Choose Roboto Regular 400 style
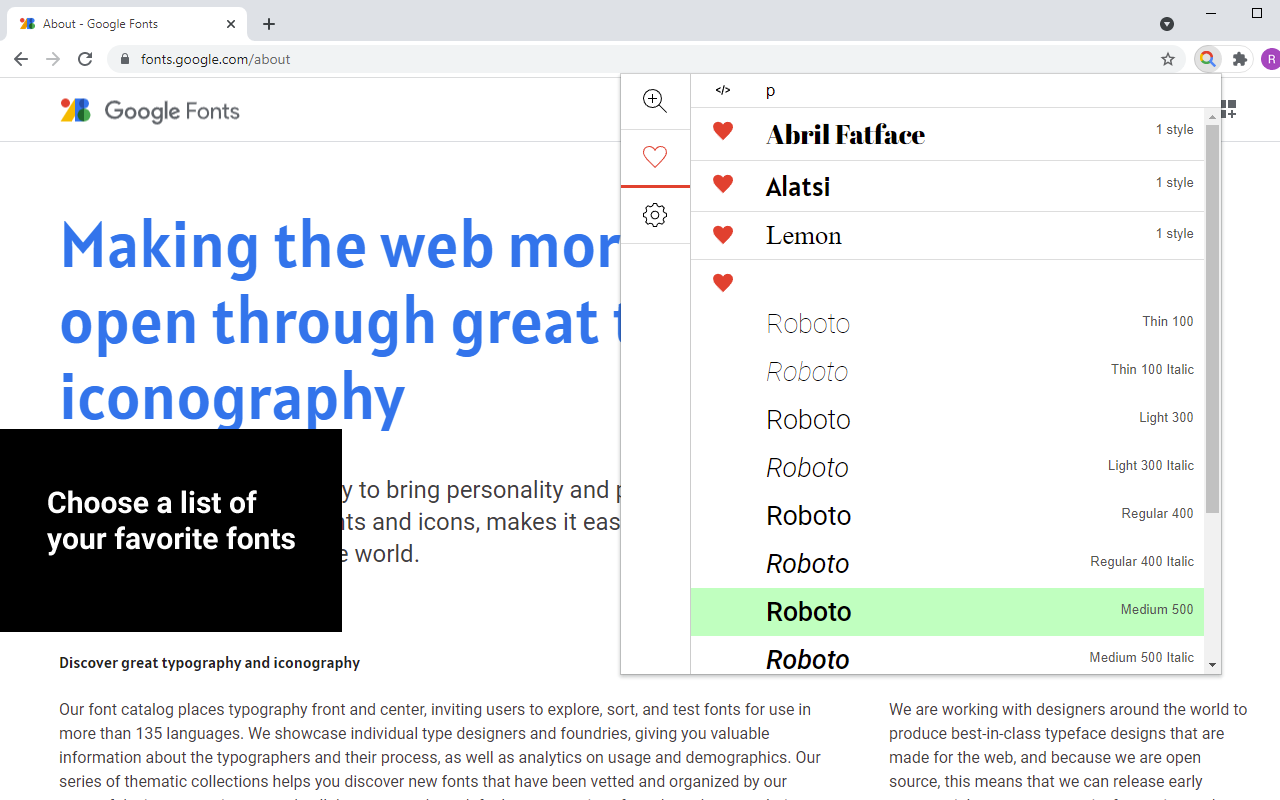 [x=947, y=515]
